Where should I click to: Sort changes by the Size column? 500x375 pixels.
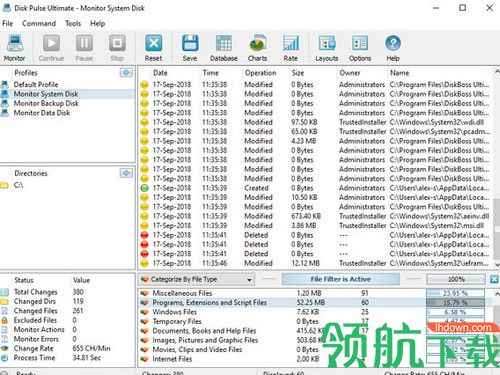pyautogui.click(x=298, y=73)
